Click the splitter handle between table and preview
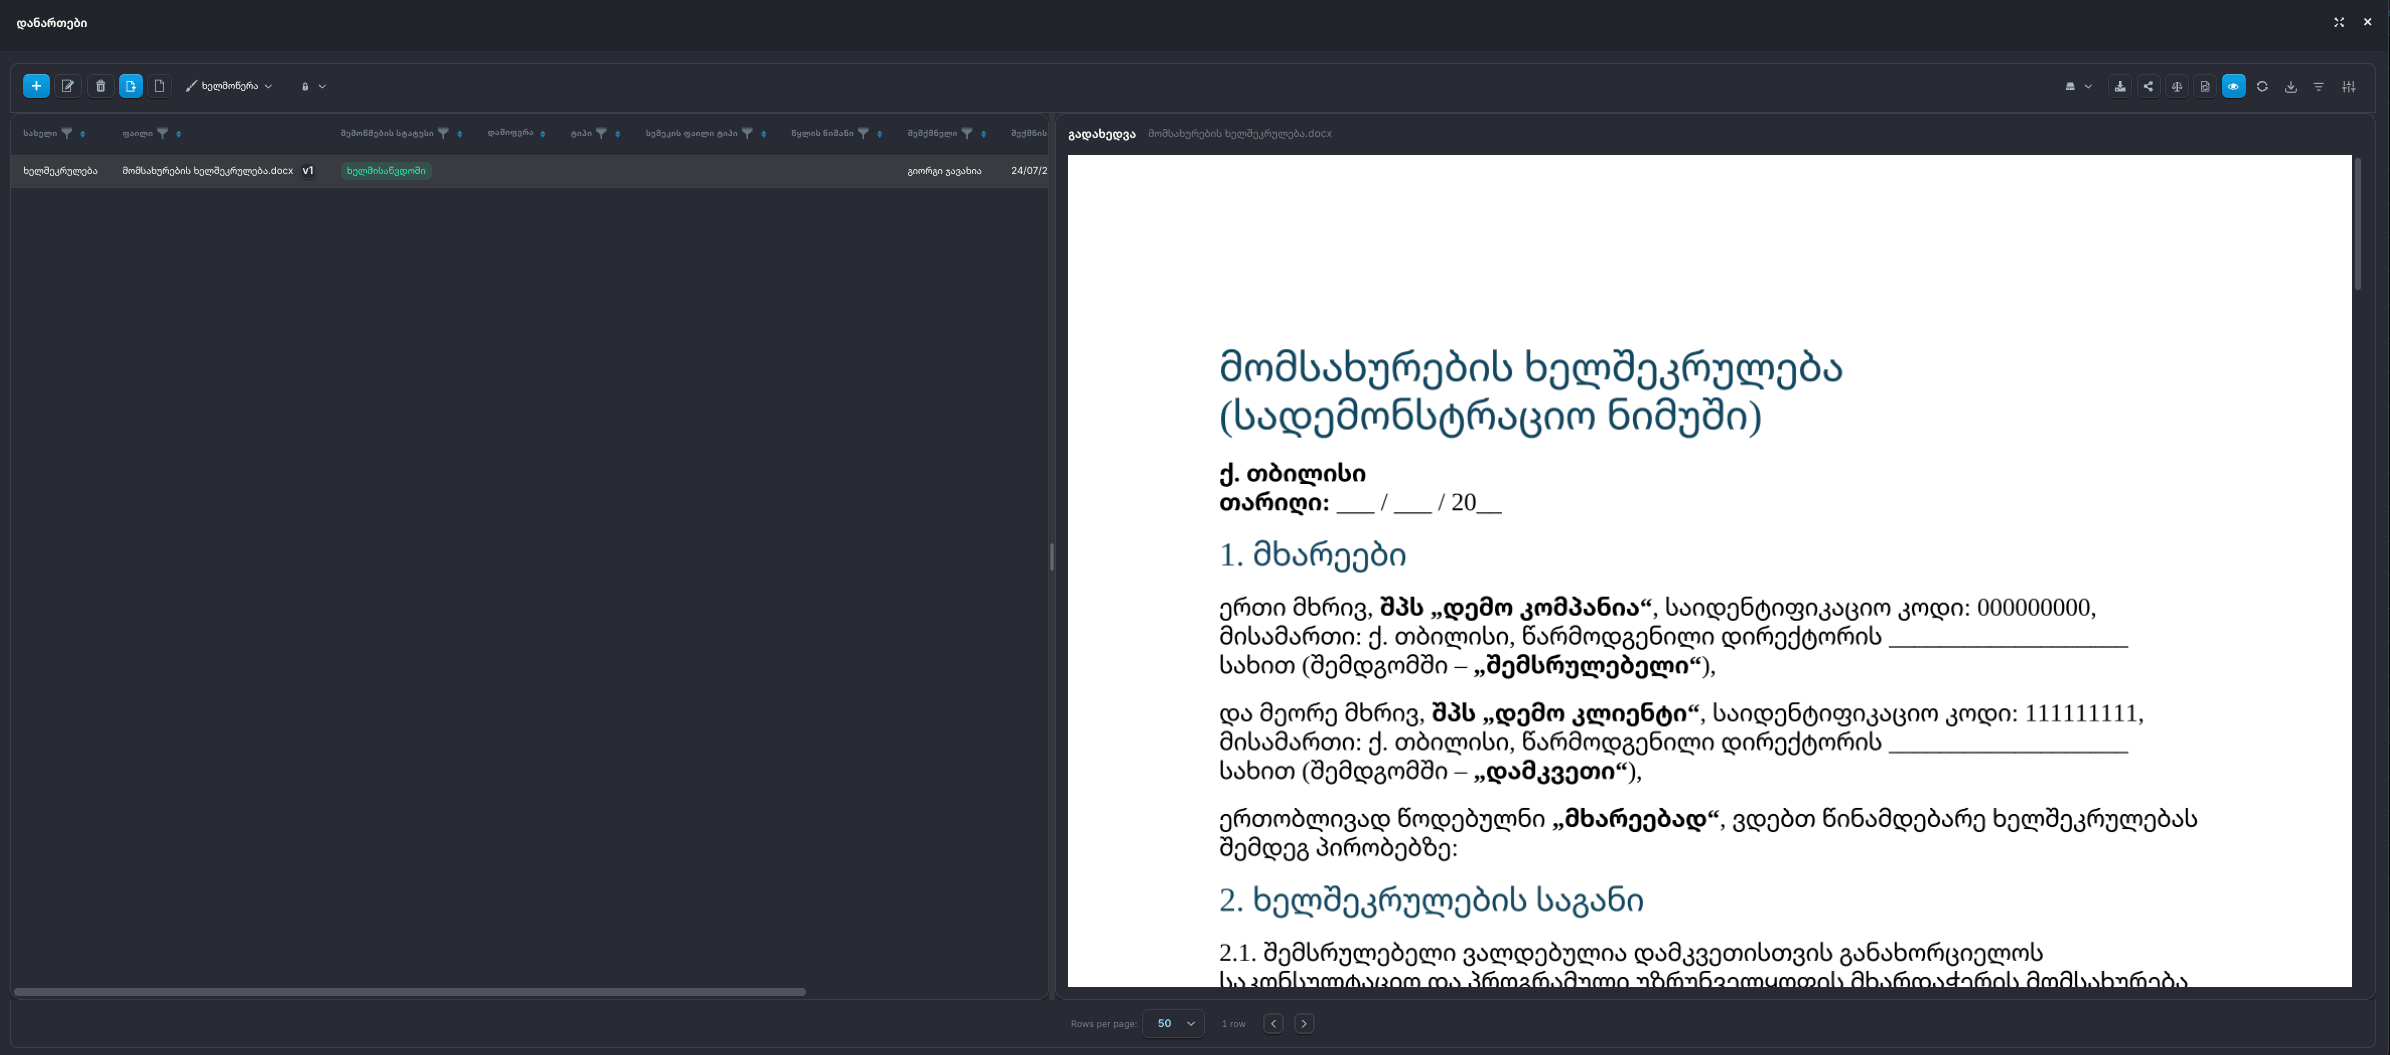This screenshot has height=1055, width=2390. pyautogui.click(x=1052, y=557)
